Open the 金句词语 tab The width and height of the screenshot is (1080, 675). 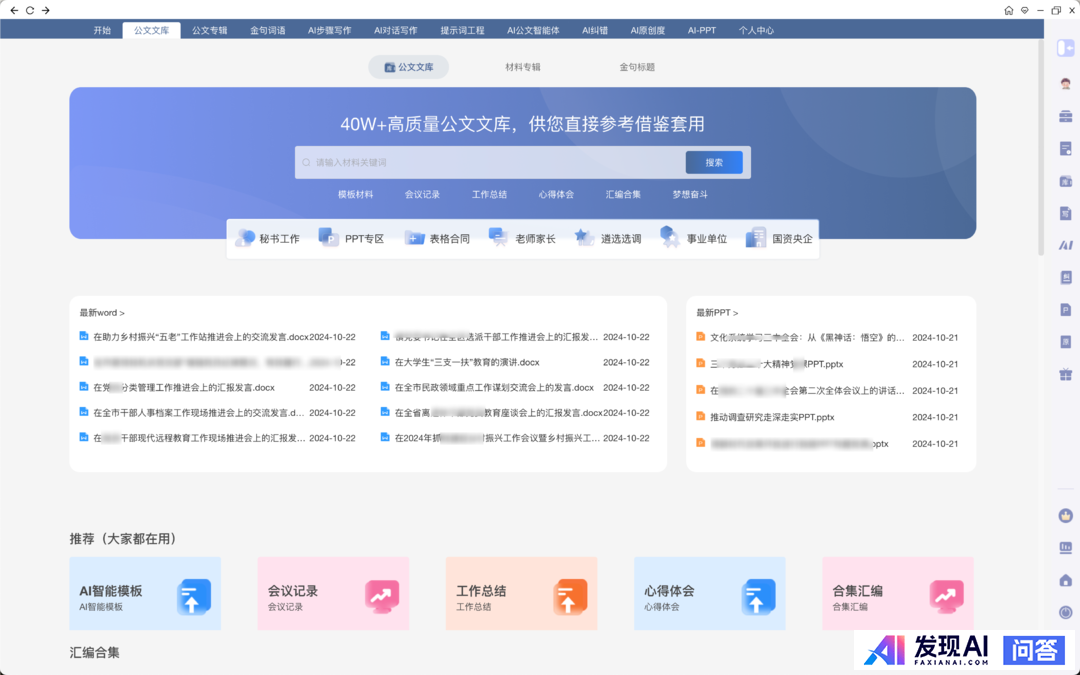point(267,30)
